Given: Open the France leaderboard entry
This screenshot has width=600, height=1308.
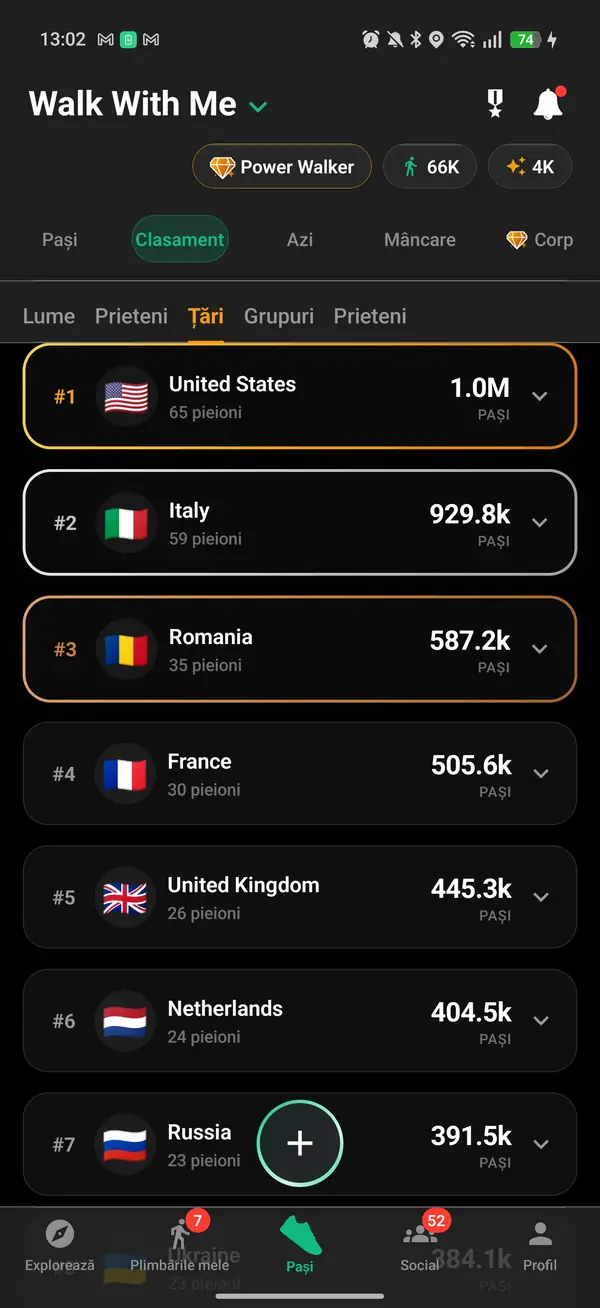Looking at the screenshot, I should click(x=300, y=773).
